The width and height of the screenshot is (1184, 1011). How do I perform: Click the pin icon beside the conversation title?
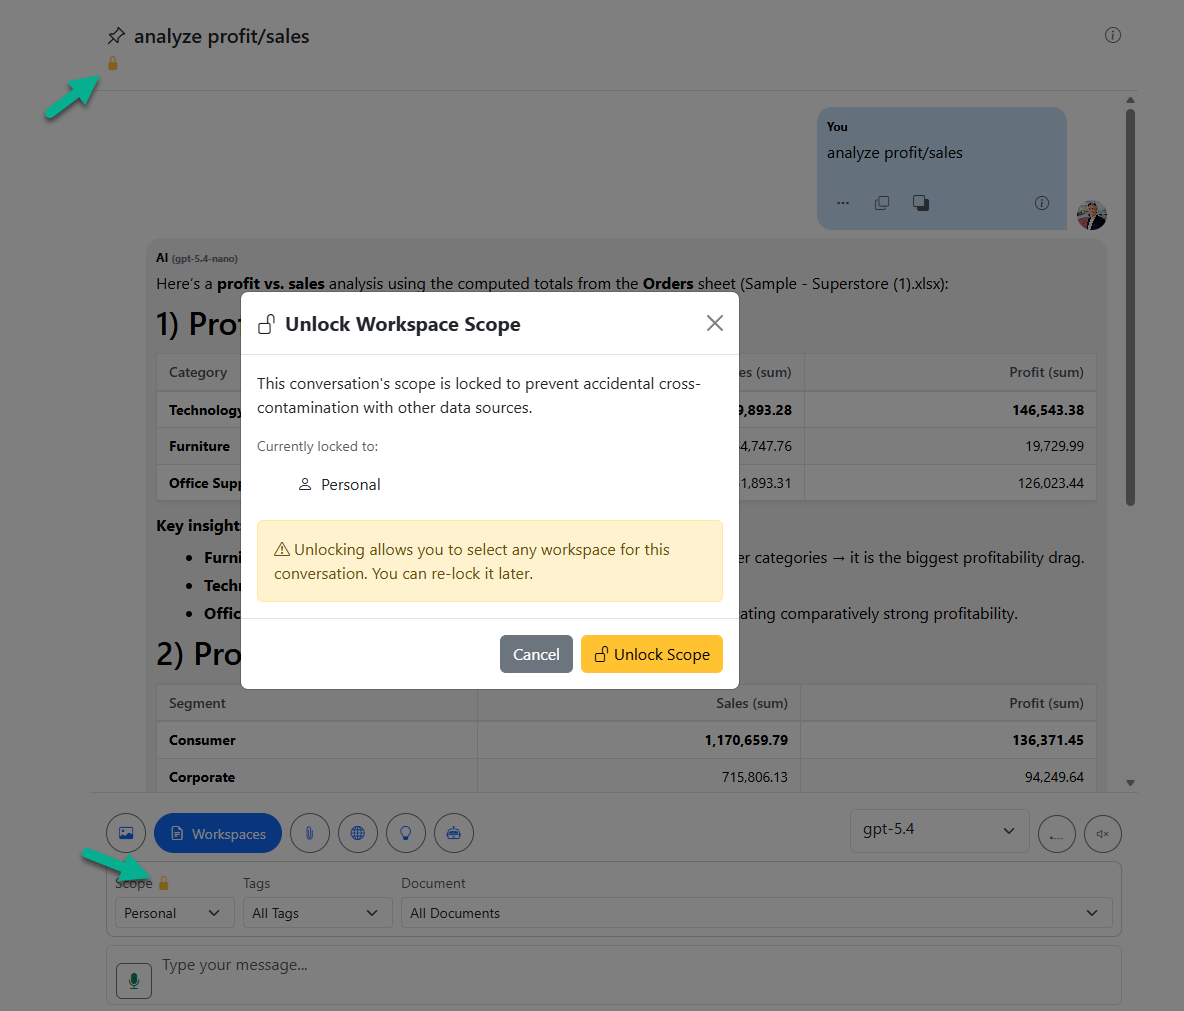(116, 35)
